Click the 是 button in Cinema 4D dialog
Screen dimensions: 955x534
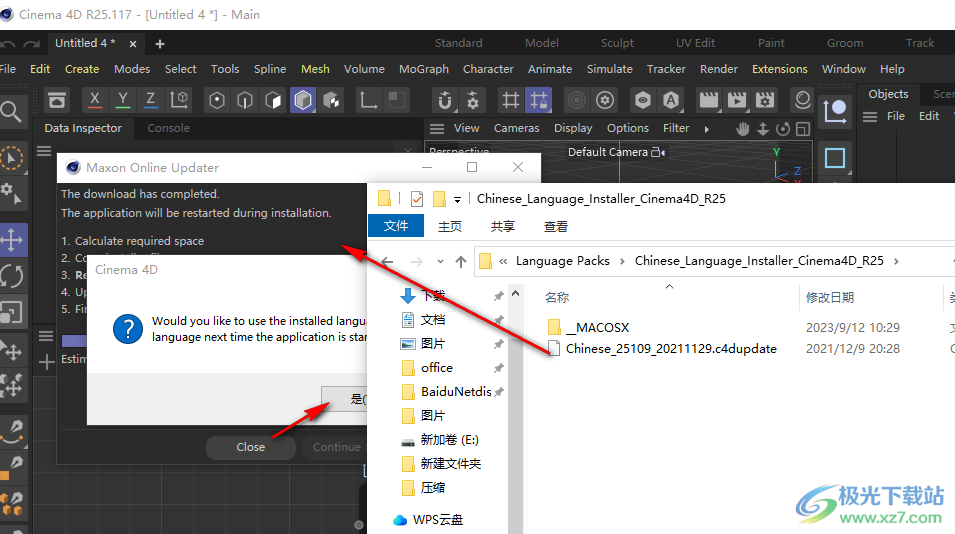point(345,399)
